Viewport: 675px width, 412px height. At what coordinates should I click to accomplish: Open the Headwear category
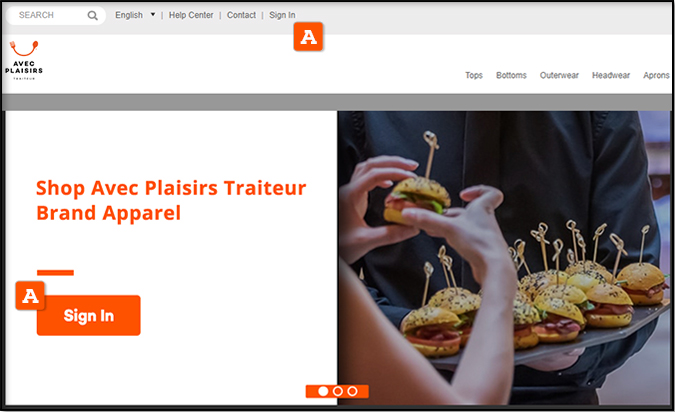pos(611,75)
